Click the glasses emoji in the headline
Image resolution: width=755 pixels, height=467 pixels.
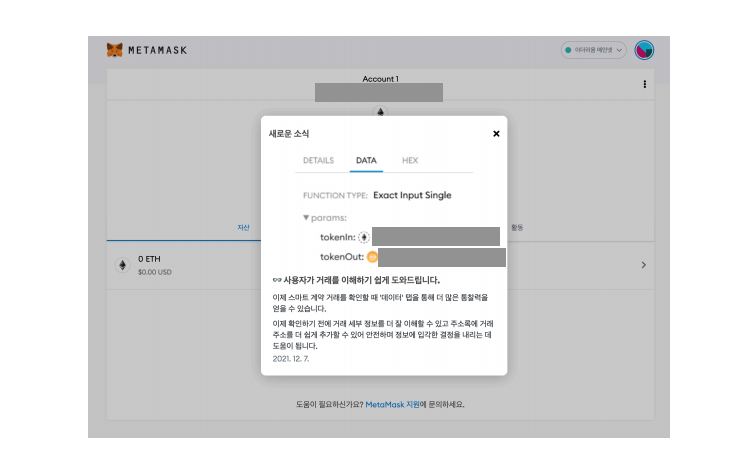pos(277,280)
